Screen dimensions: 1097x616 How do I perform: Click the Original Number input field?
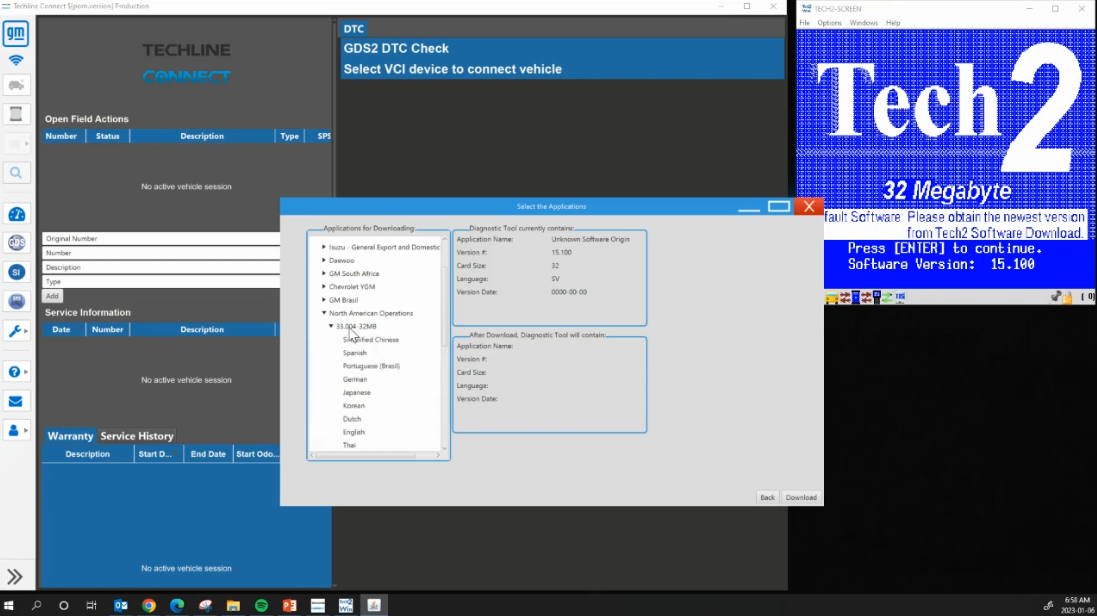(161, 239)
